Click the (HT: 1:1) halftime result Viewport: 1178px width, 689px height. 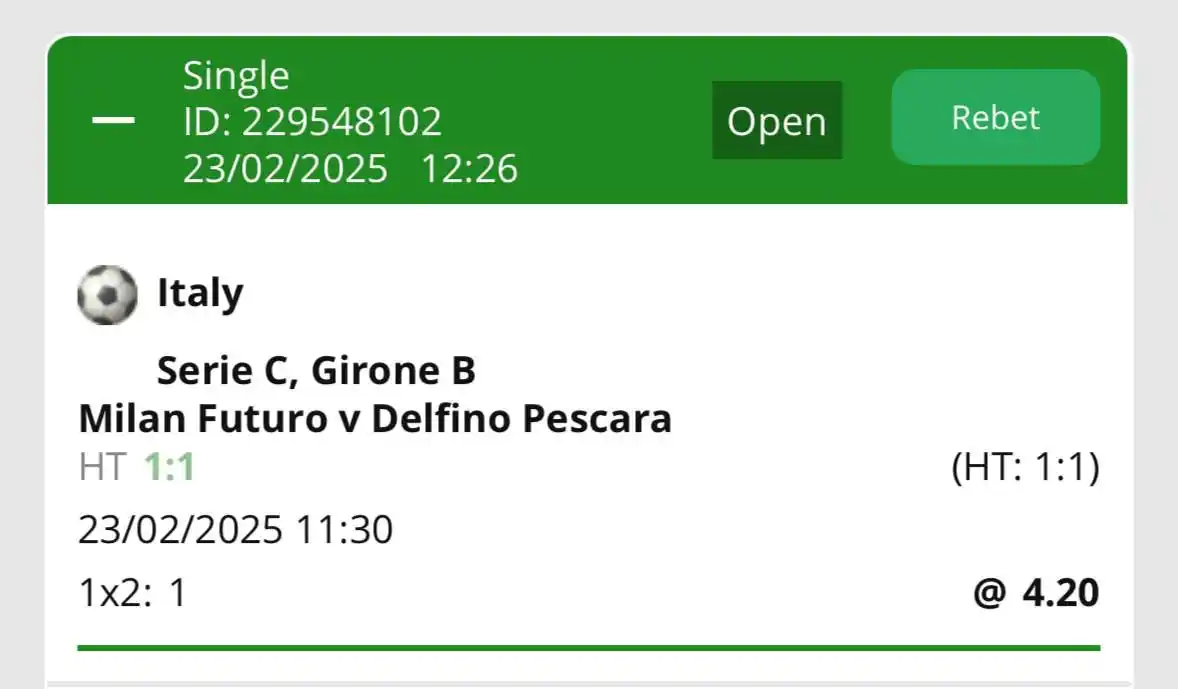point(1024,466)
